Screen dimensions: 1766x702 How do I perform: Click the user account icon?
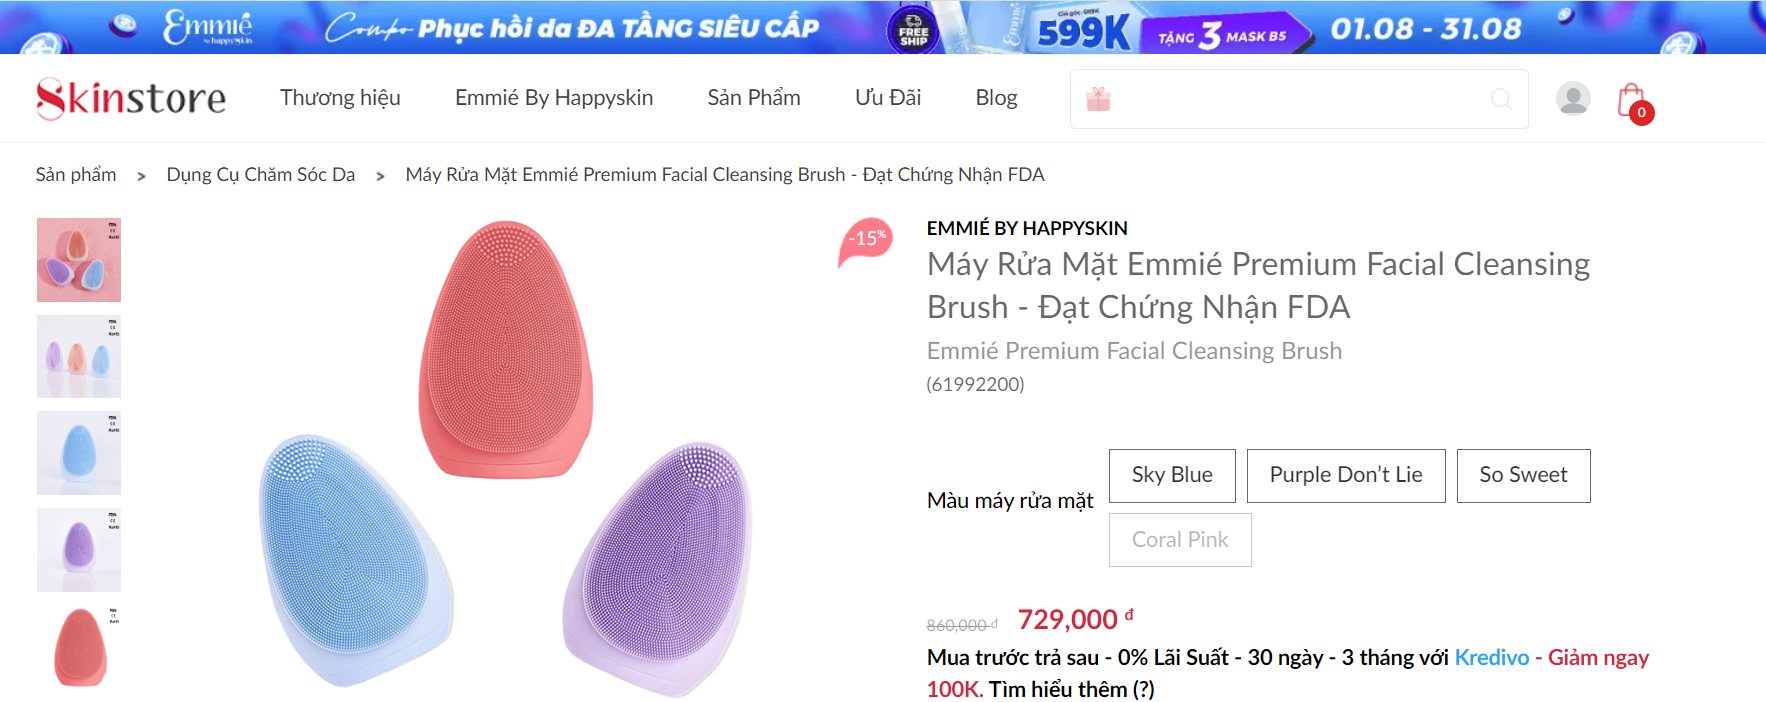1572,99
